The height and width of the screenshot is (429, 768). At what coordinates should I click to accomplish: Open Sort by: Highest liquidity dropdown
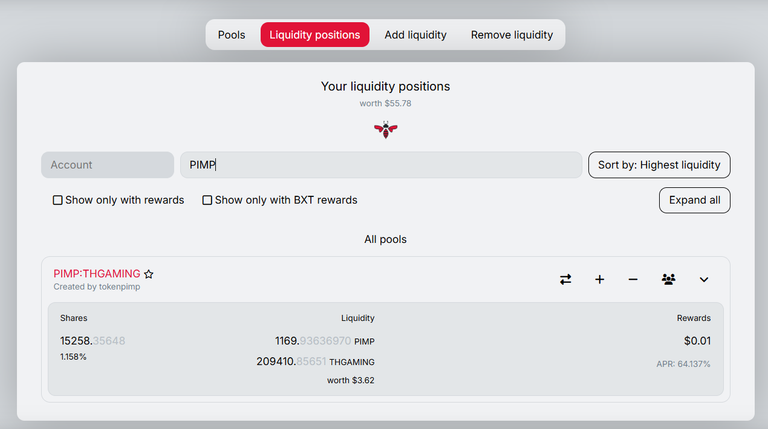659,165
